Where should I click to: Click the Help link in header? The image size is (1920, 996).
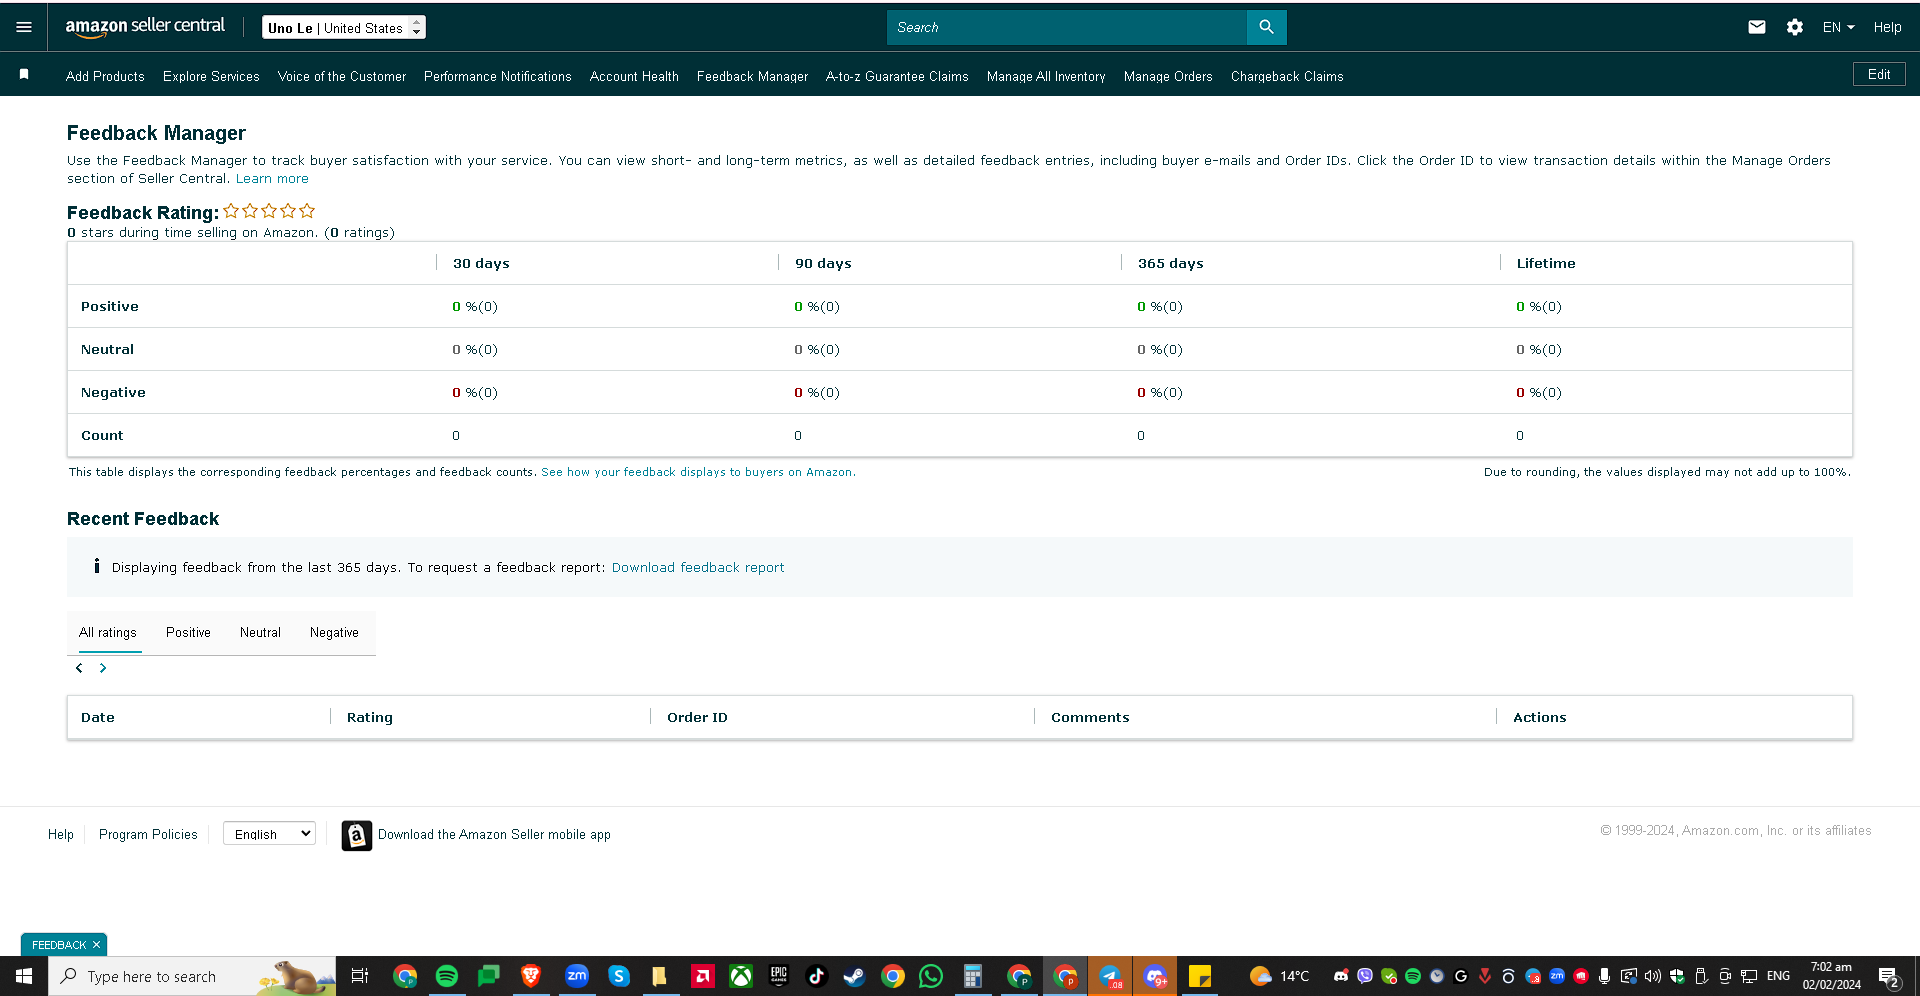[x=1887, y=27]
